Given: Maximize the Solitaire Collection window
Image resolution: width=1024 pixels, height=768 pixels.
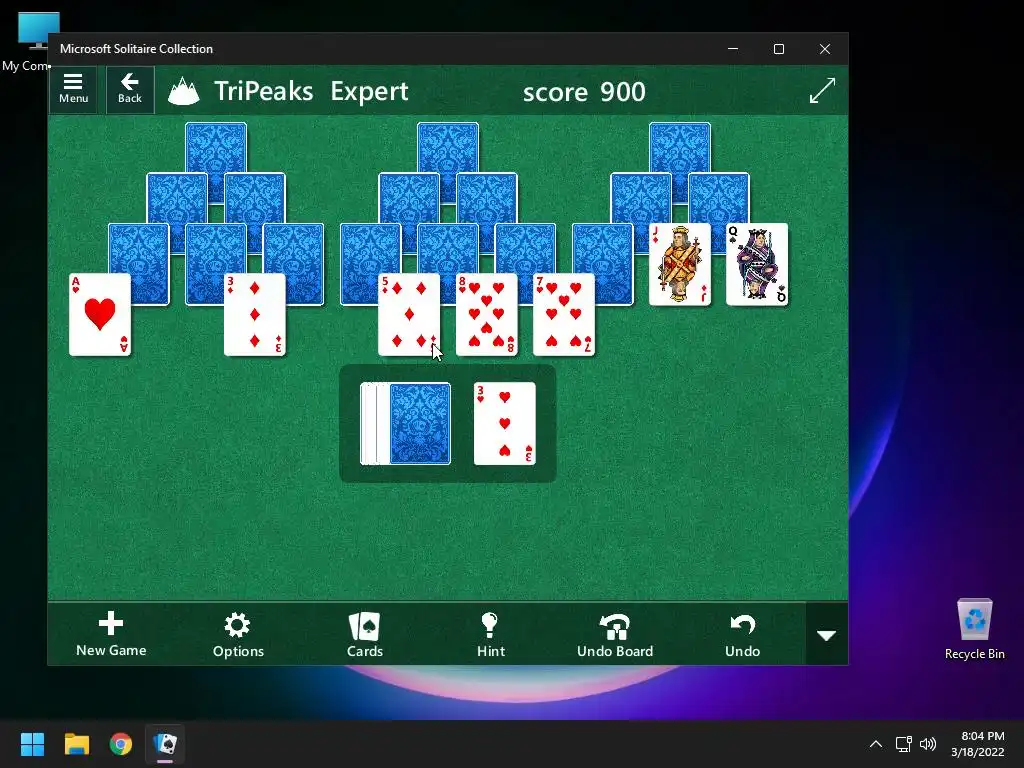Looking at the screenshot, I should 778,49.
